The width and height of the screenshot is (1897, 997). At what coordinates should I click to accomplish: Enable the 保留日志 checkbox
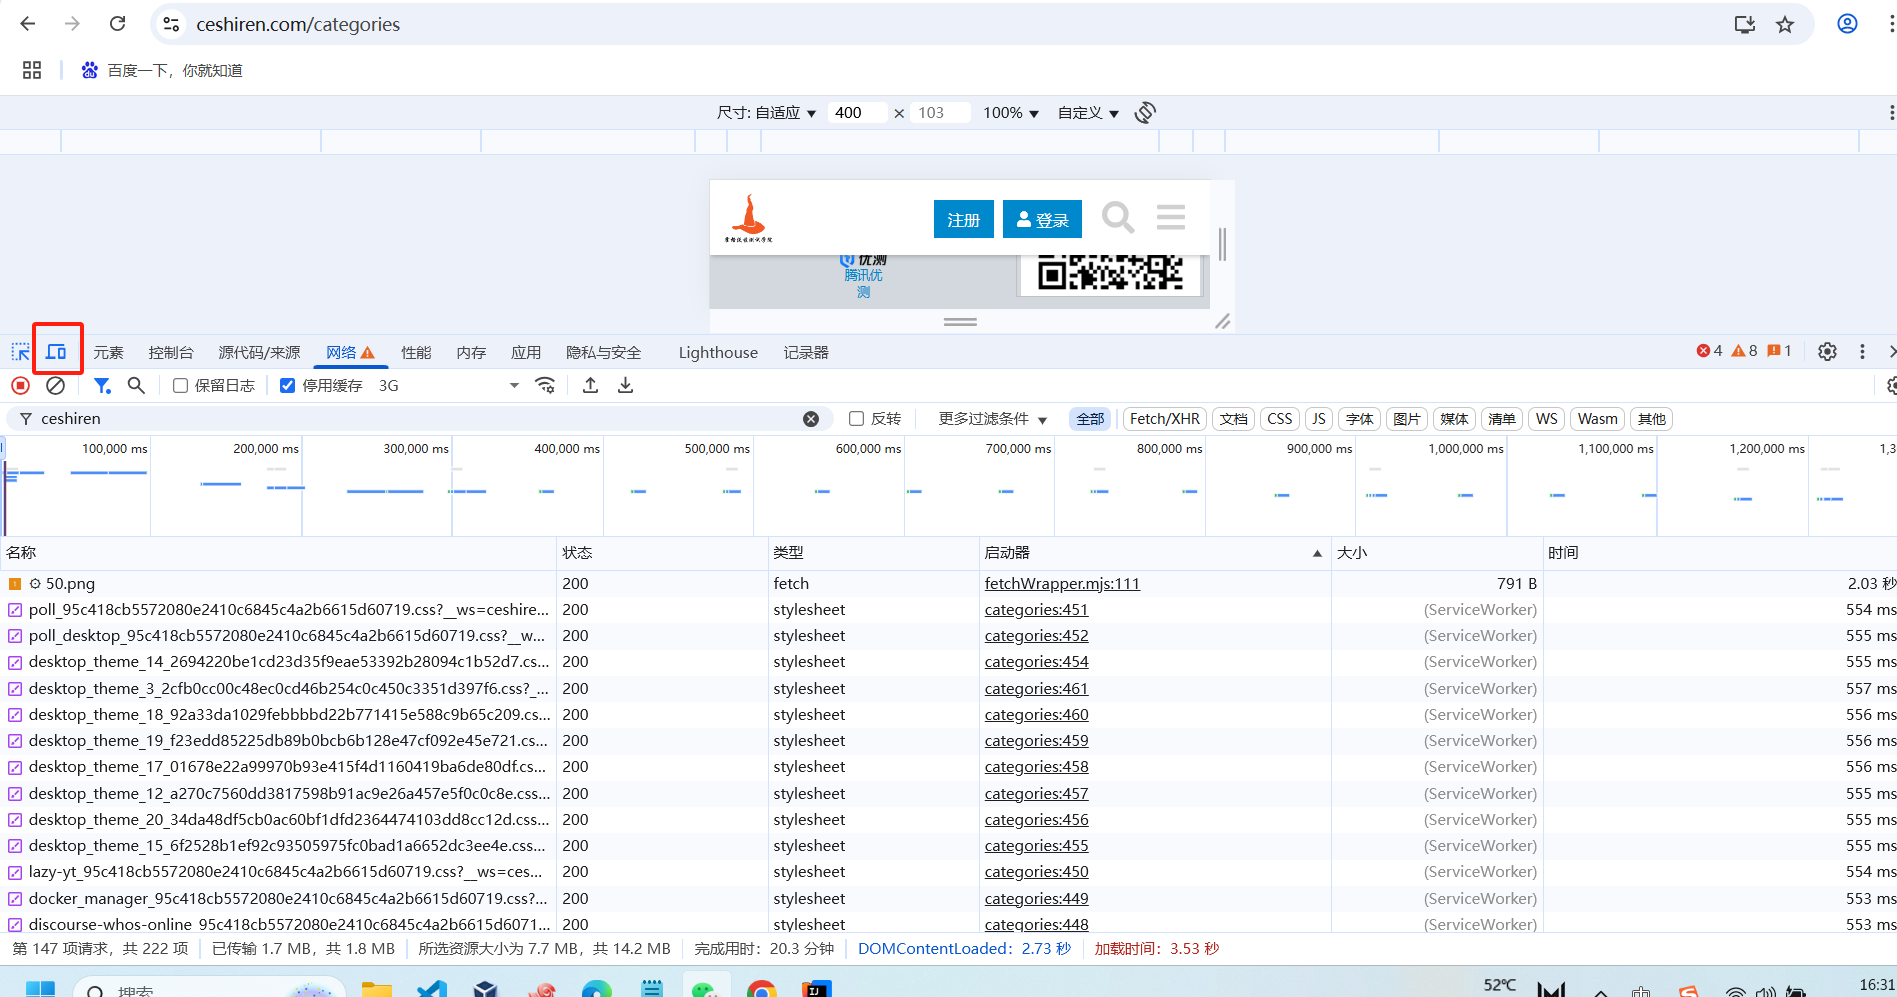tap(181, 386)
